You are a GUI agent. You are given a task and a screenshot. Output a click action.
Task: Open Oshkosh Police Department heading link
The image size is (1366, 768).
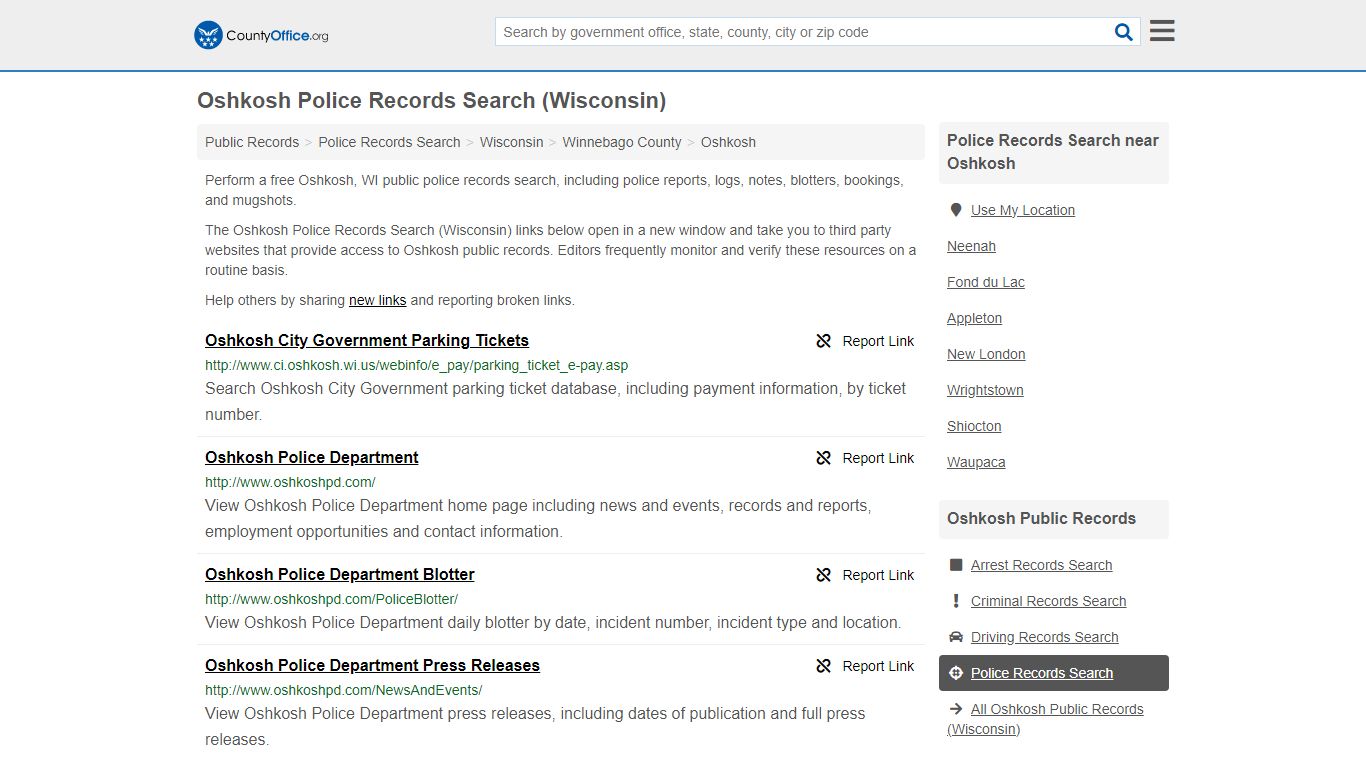click(x=312, y=457)
